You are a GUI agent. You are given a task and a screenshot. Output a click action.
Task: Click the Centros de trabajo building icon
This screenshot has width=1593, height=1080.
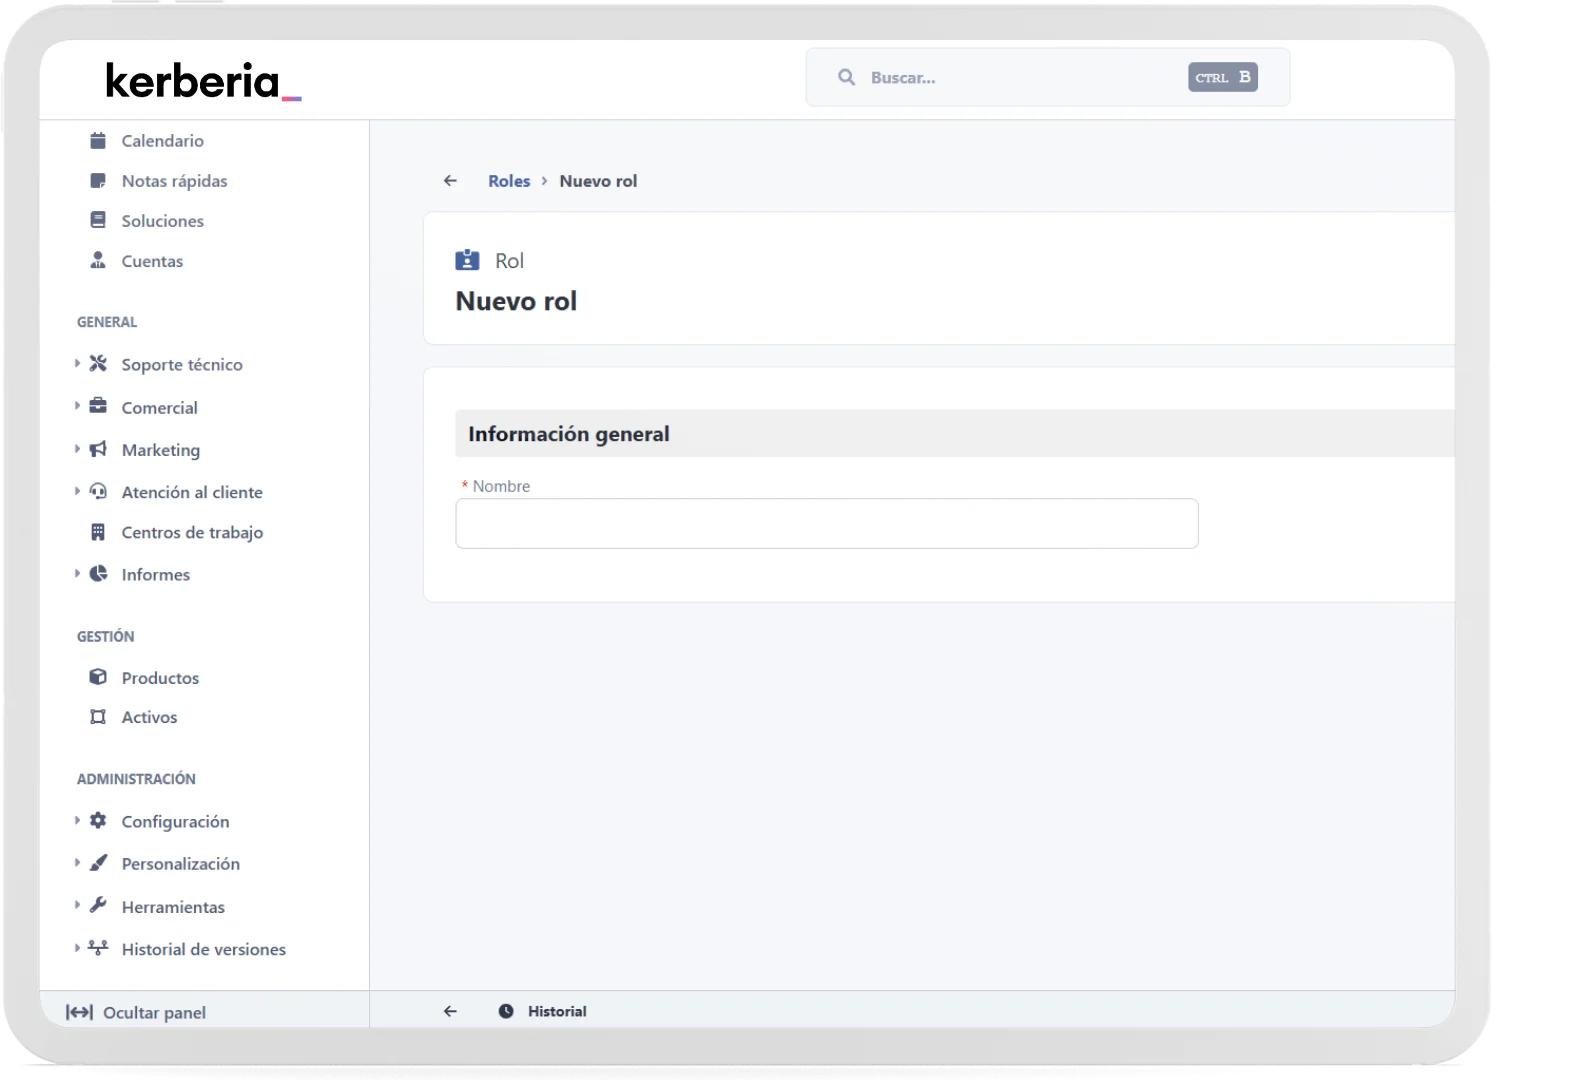[98, 532]
